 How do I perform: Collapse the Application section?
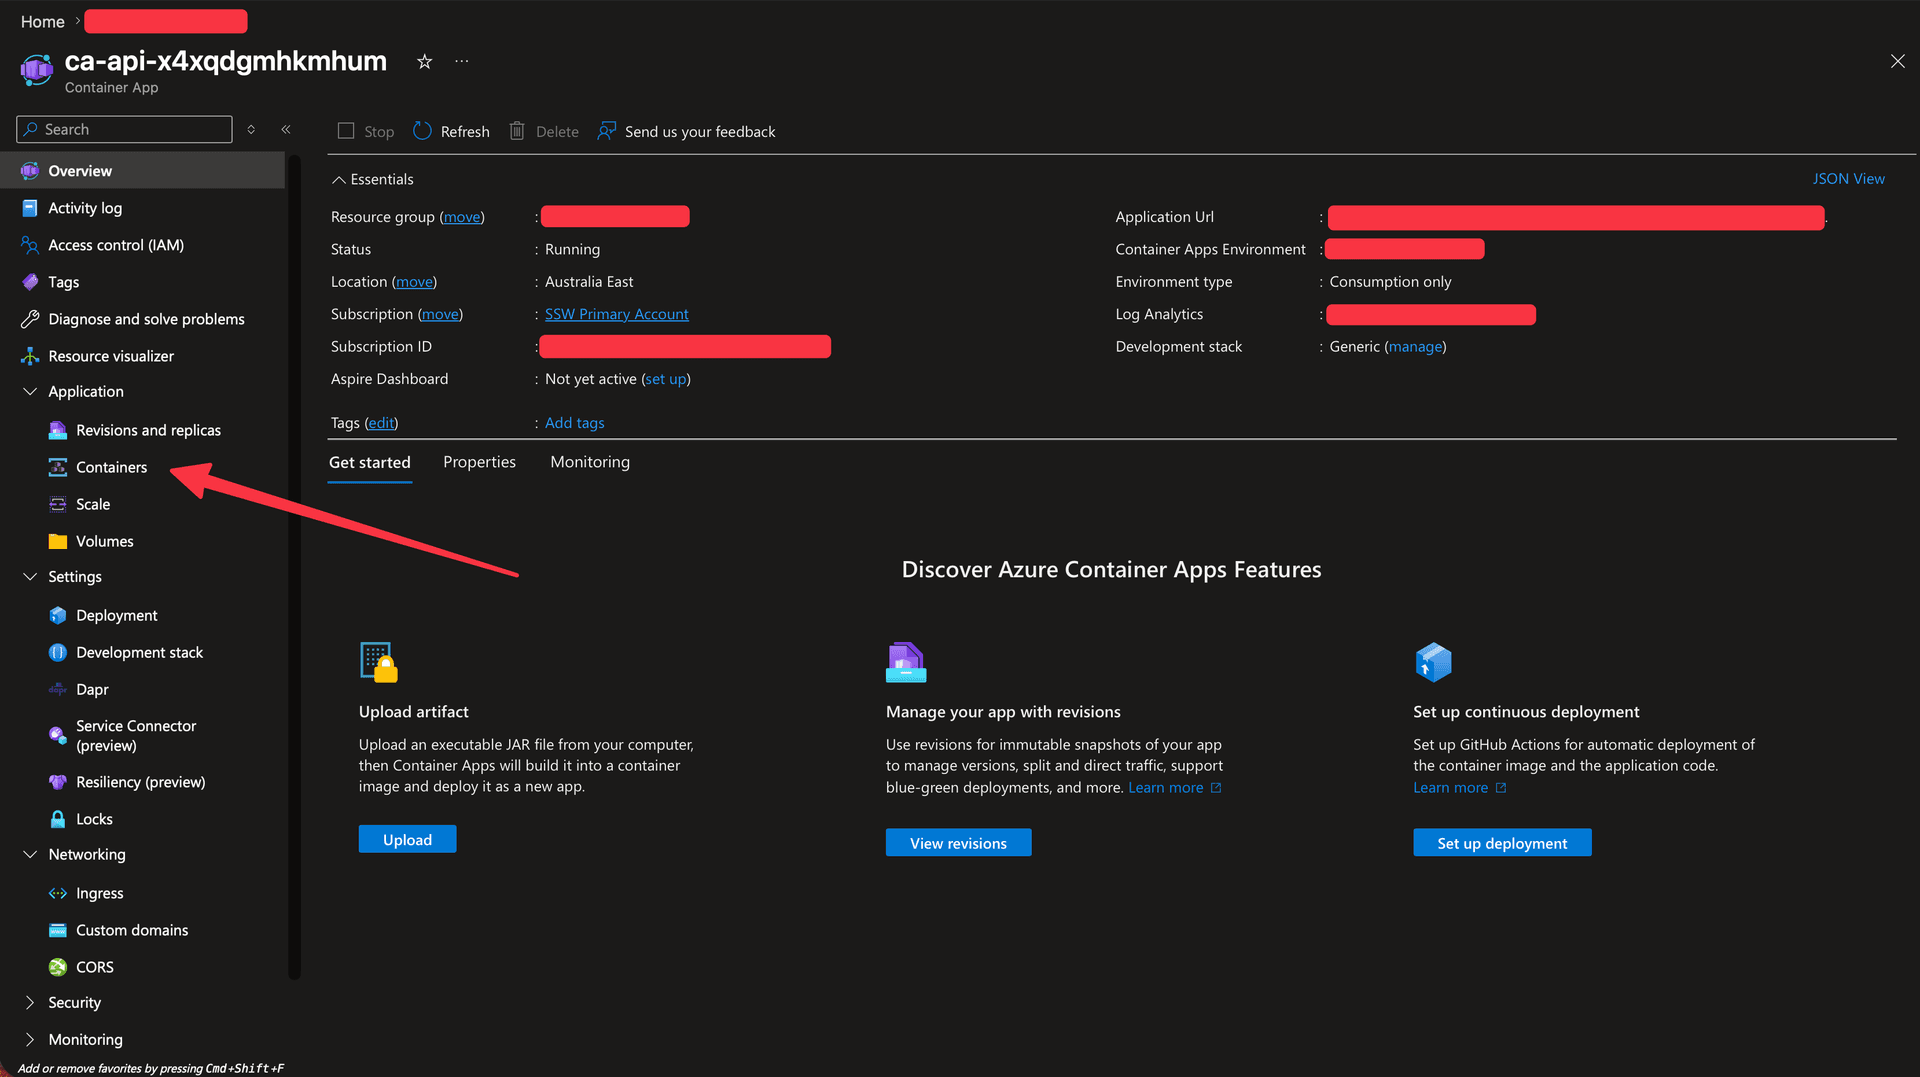[x=30, y=392]
